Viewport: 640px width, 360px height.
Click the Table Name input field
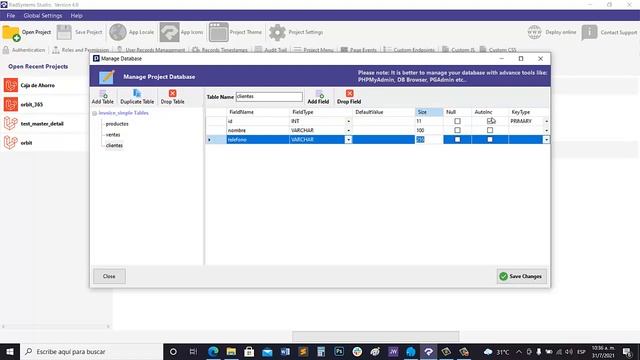[269, 97]
